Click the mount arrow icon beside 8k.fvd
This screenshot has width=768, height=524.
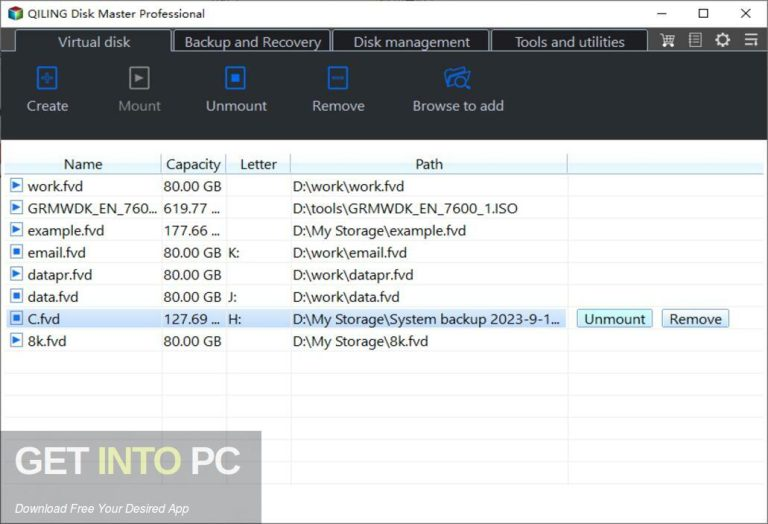pyautogui.click(x=16, y=340)
